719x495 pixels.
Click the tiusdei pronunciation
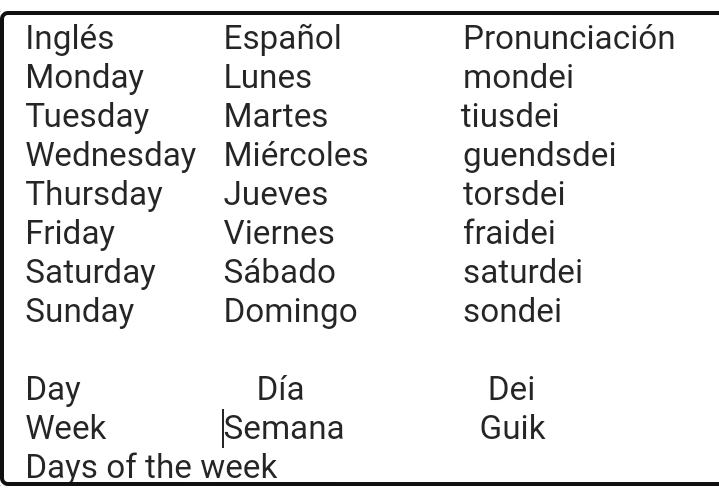click(510, 116)
